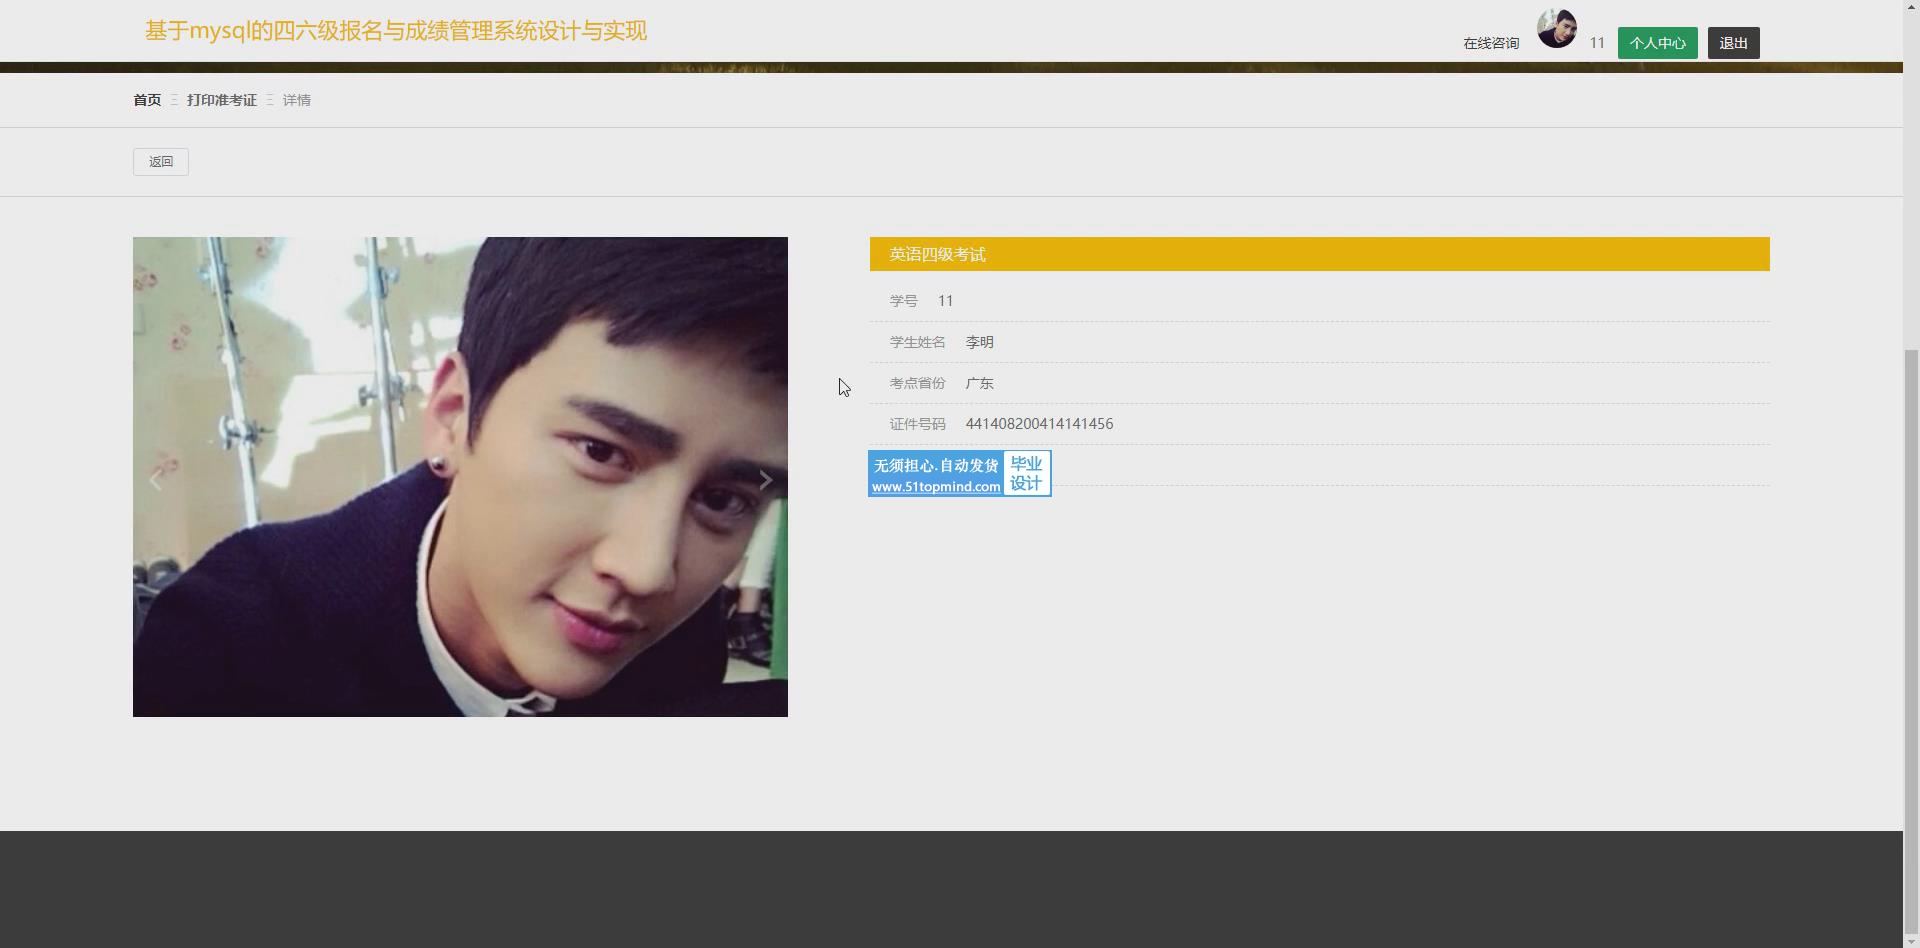Click the username 11 beside the avatar

pos(1597,43)
